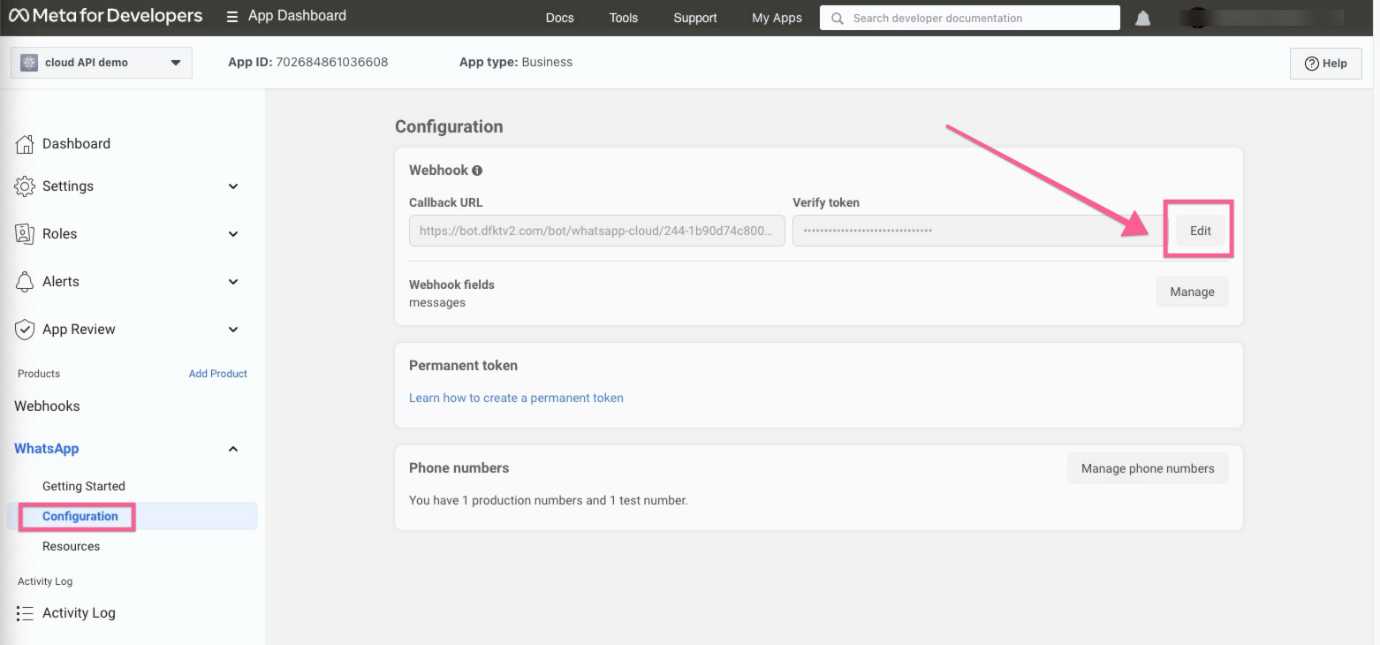Click the cloud API demo app icon
Screen dimensions: 1380x645
[x=29, y=62]
